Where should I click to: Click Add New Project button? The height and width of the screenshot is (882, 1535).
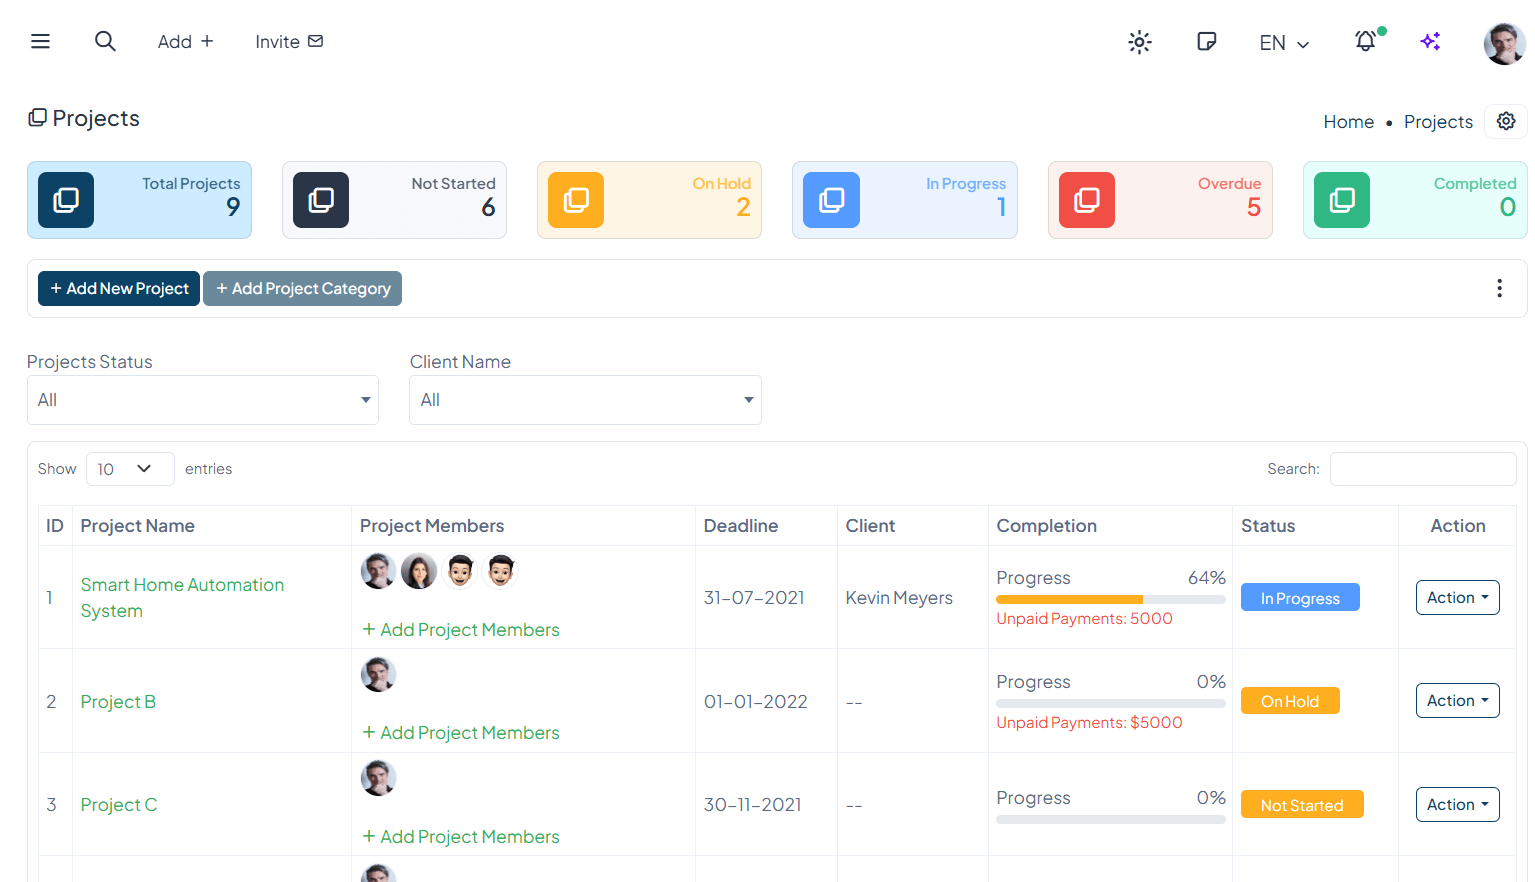tap(119, 288)
